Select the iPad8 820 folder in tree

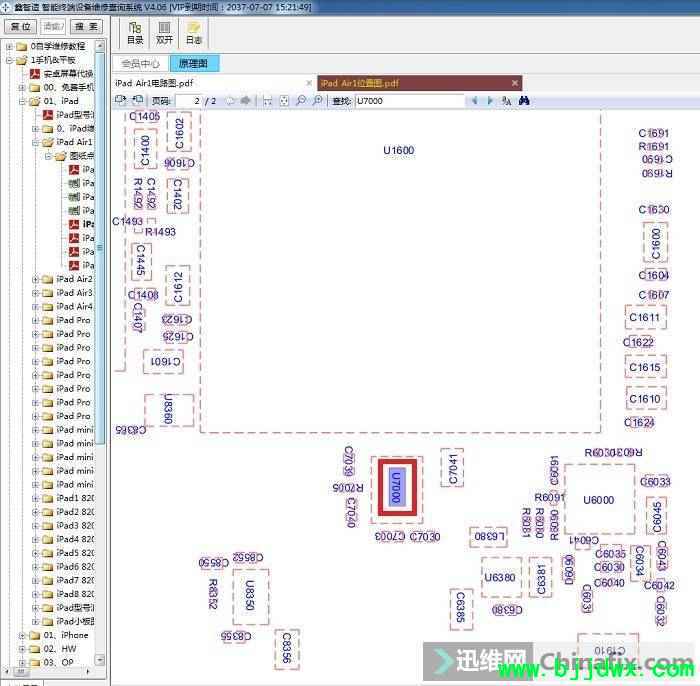pos(75,594)
